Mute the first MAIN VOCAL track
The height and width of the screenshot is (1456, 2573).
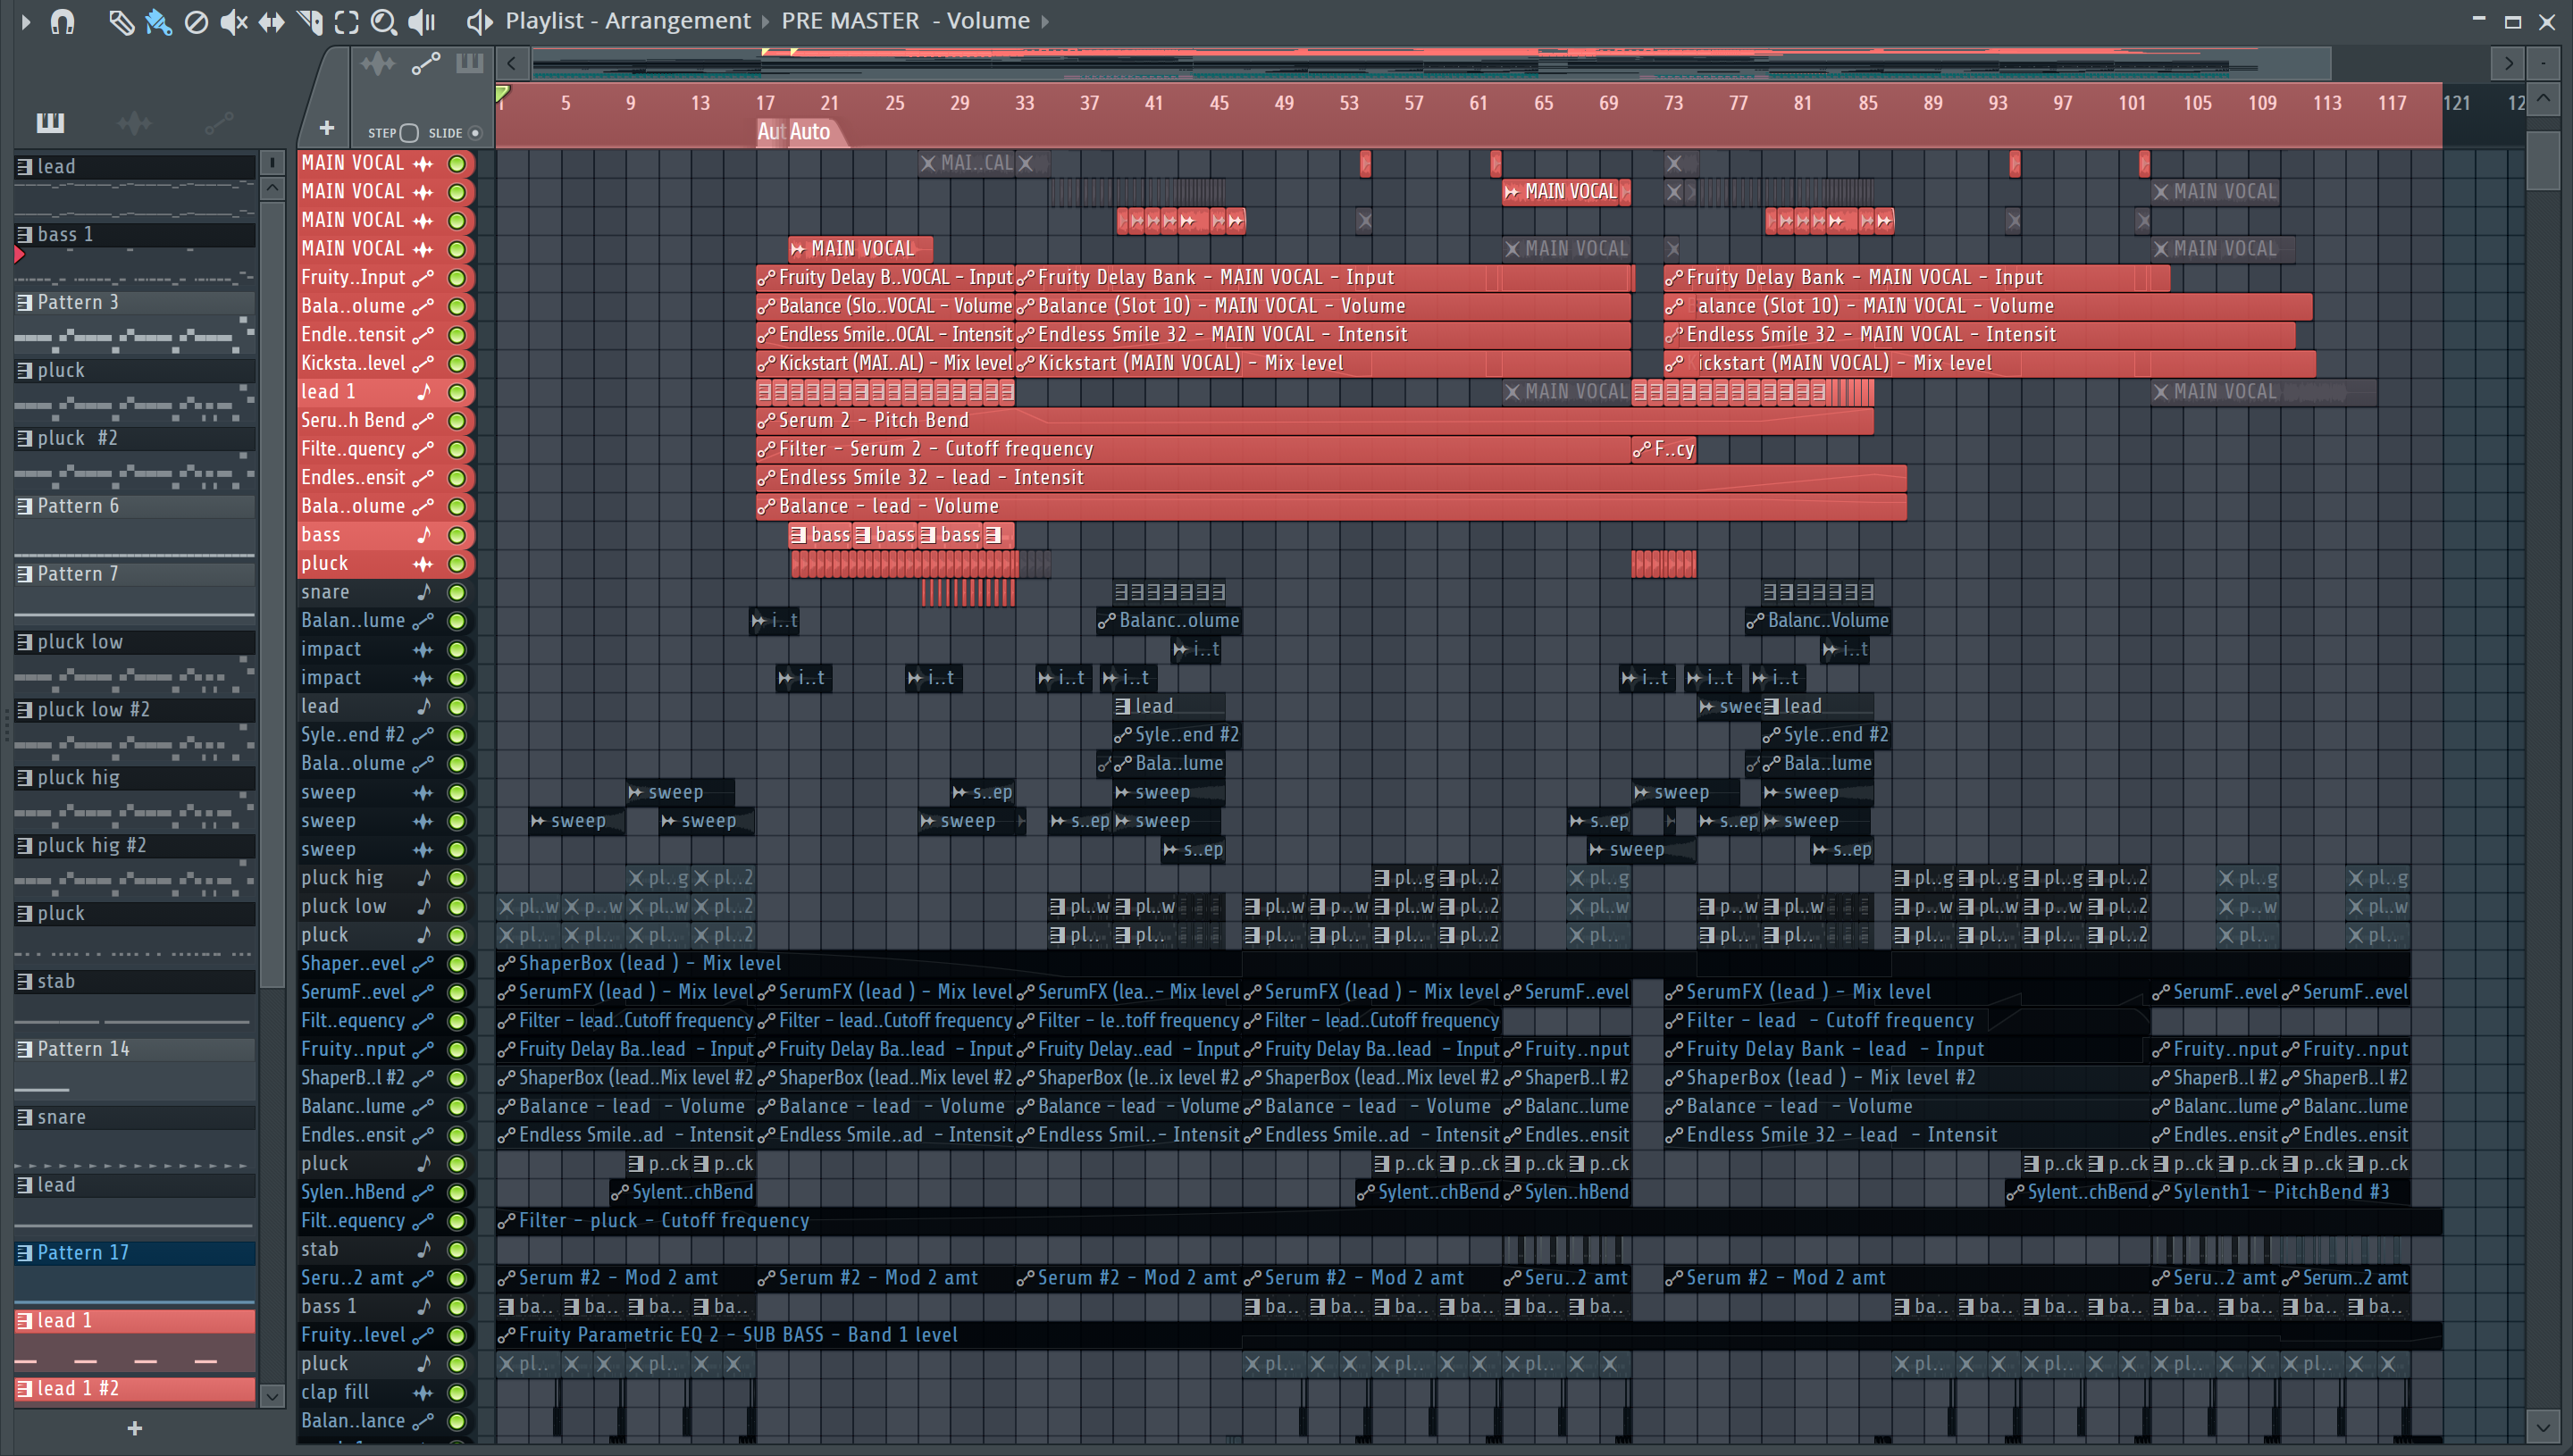[457, 163]
